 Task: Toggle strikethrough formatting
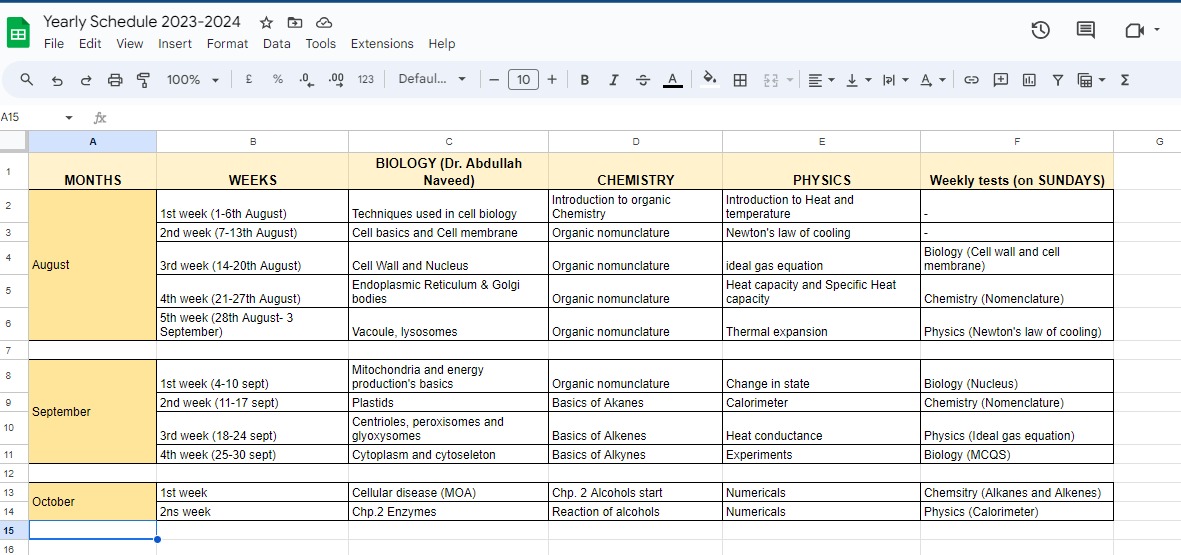[x=642, y=80]
